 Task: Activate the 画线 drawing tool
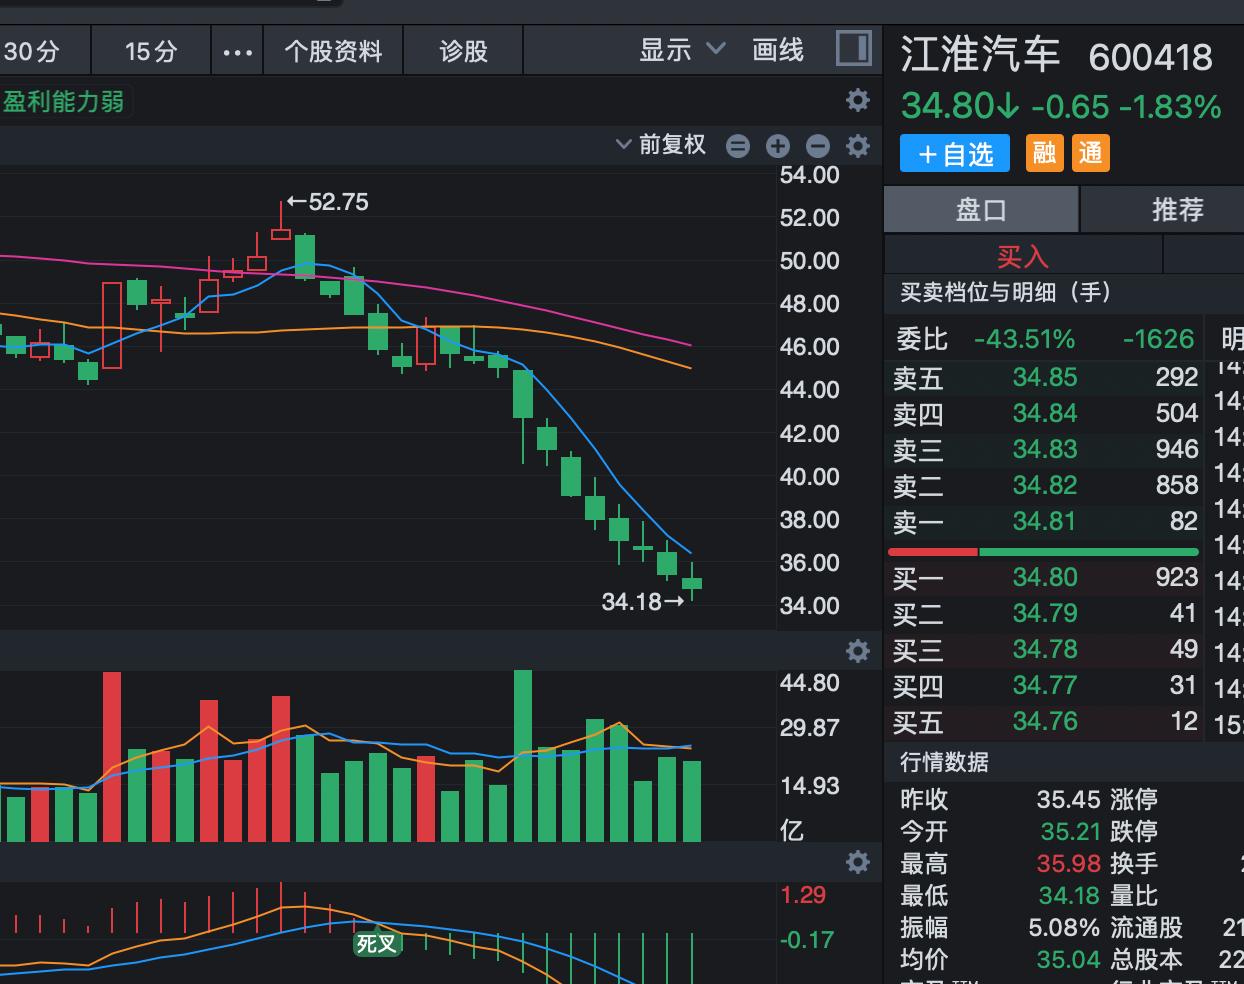[778, 50]
